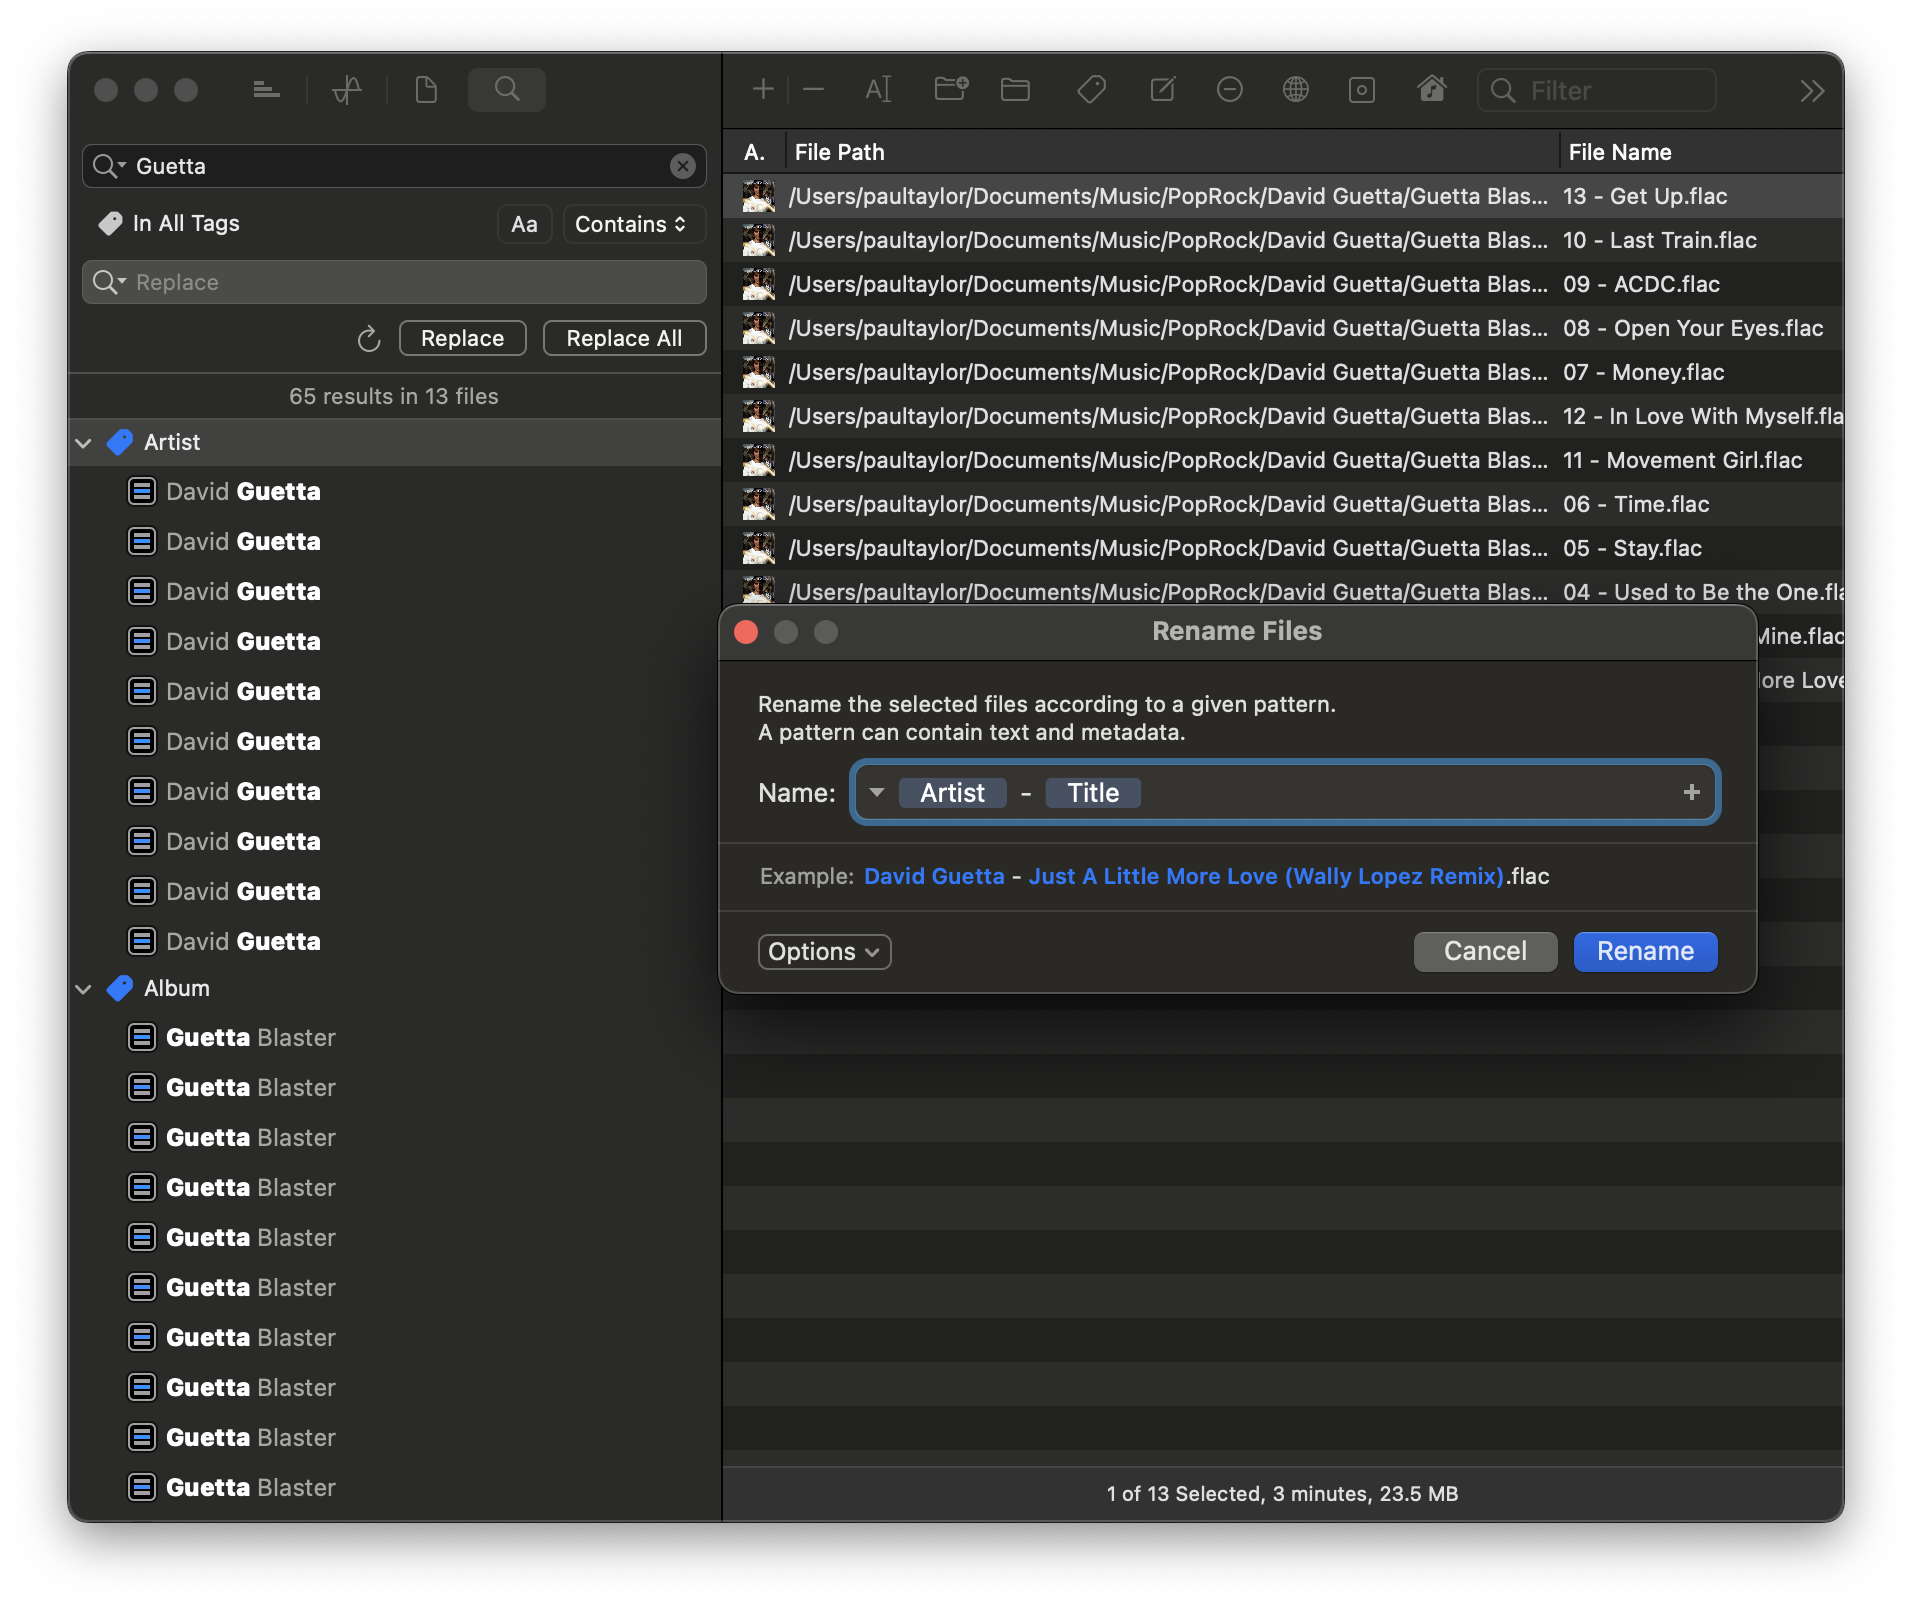This screenshot has width=1912, height=1606.
Task: Click the edit pencil square icon
Action: click(x=1162, y=90)
